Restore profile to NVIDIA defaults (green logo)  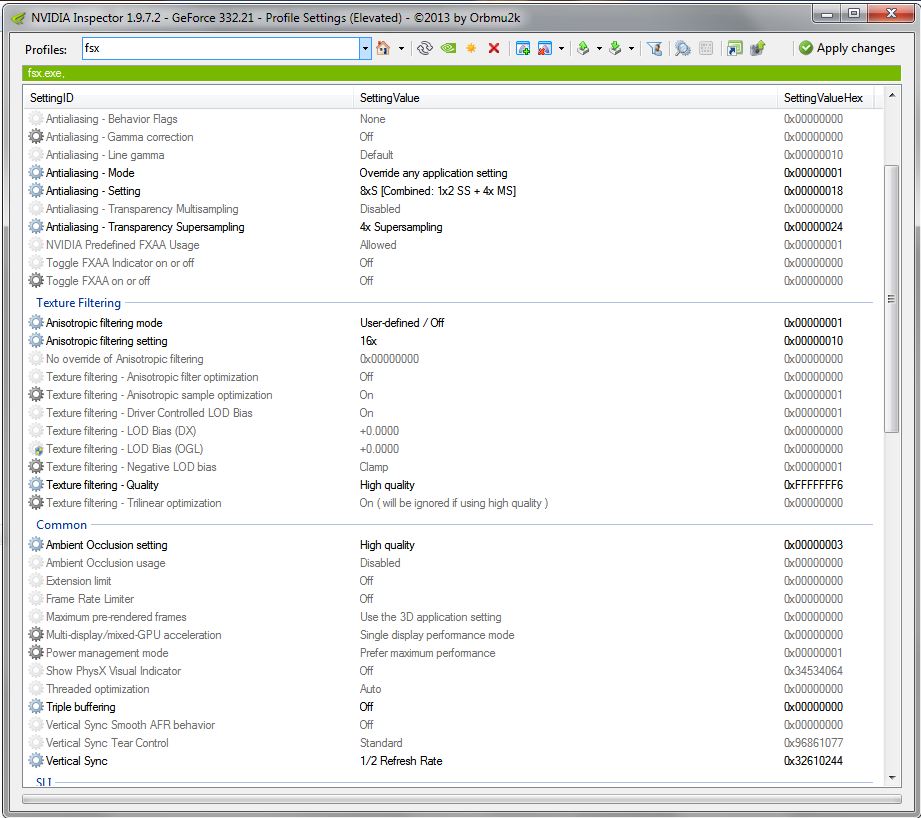[x=448, y=48]
